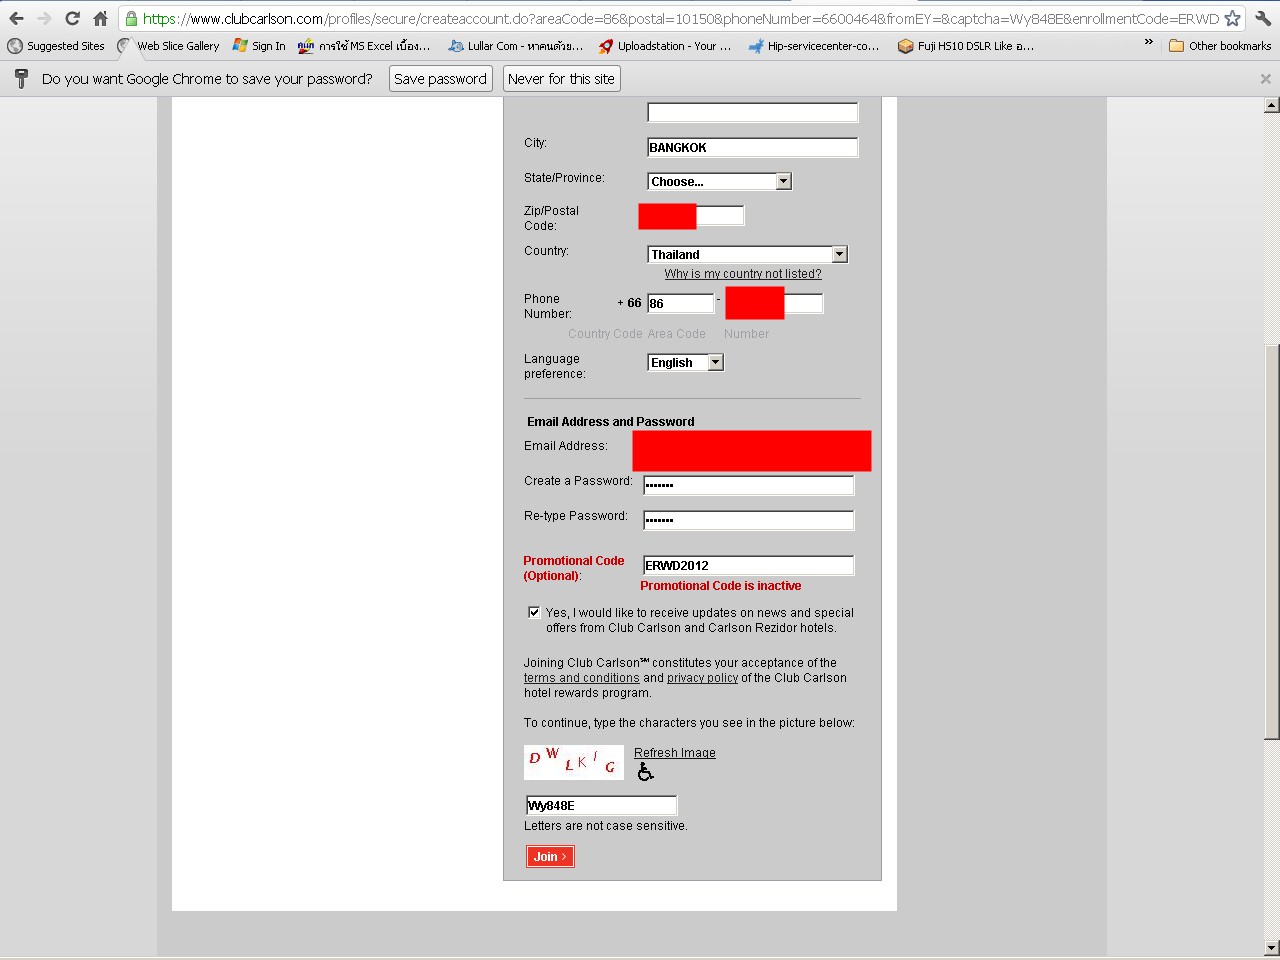
Task: Click the scrollbar up arrow
Action: point(1271,105)
